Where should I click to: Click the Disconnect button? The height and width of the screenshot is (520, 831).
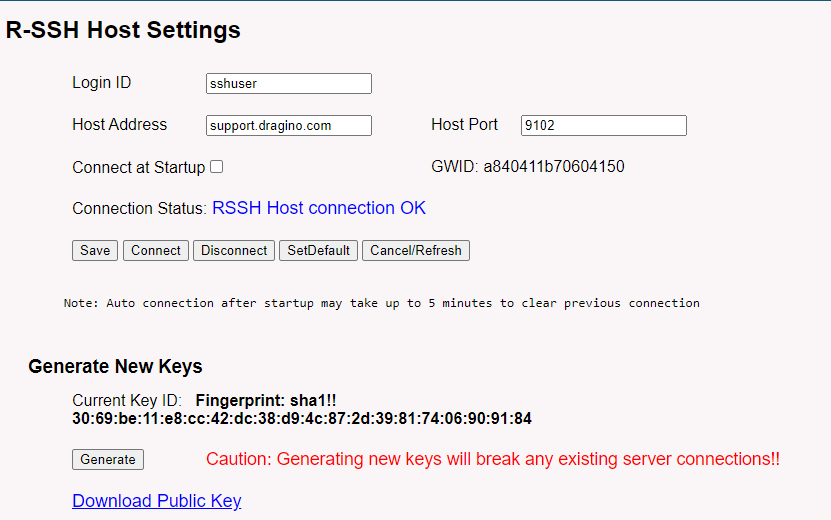click(x=234, y=250)
